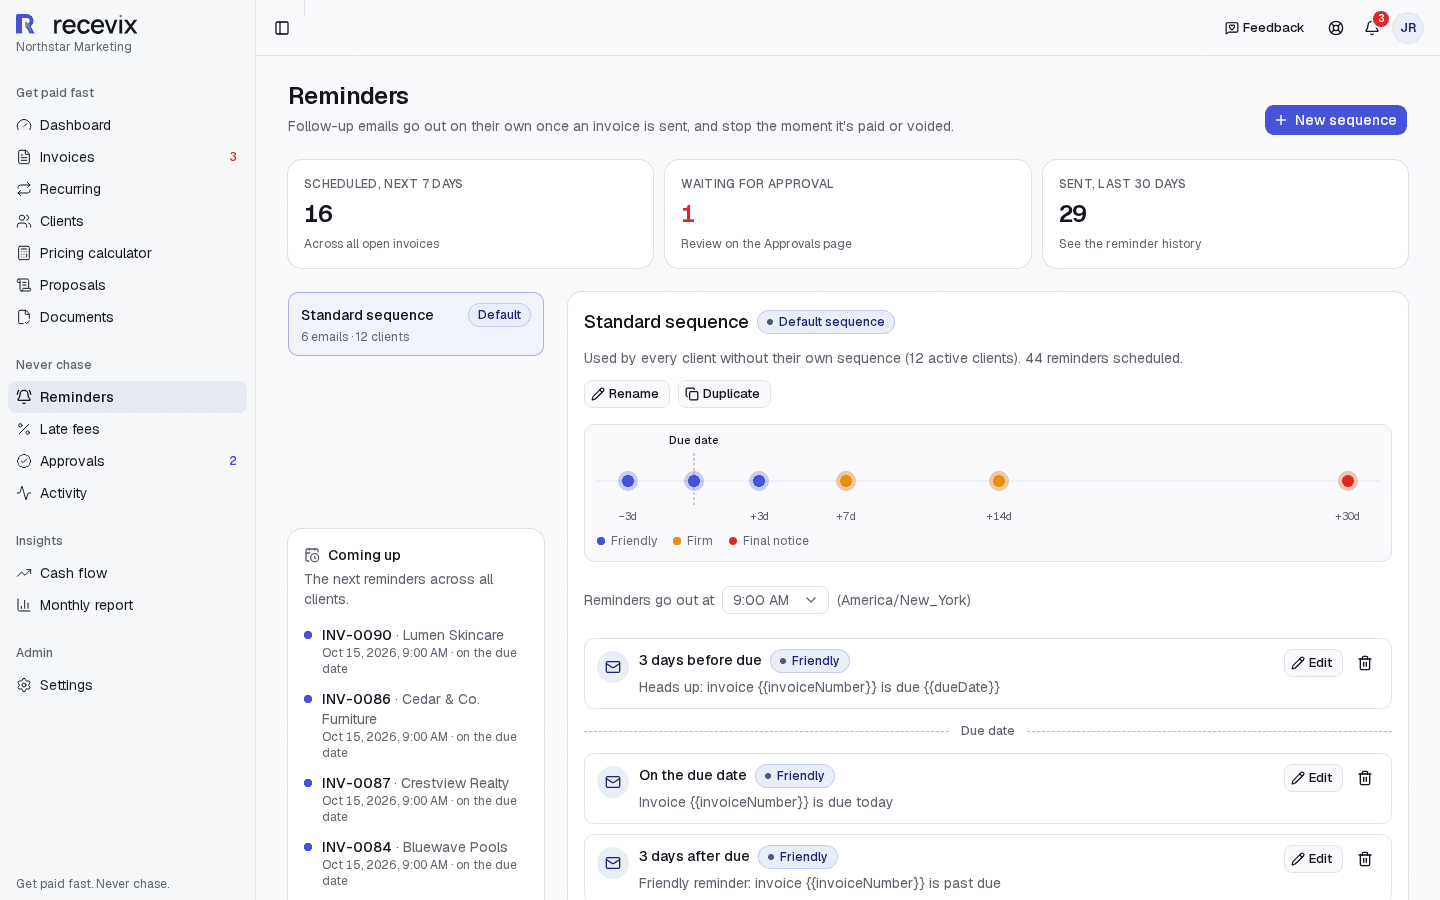Open Recurring in the sidebar
Image resolution: width=1440 pixels, height=900 pixels.
point(127,189)
